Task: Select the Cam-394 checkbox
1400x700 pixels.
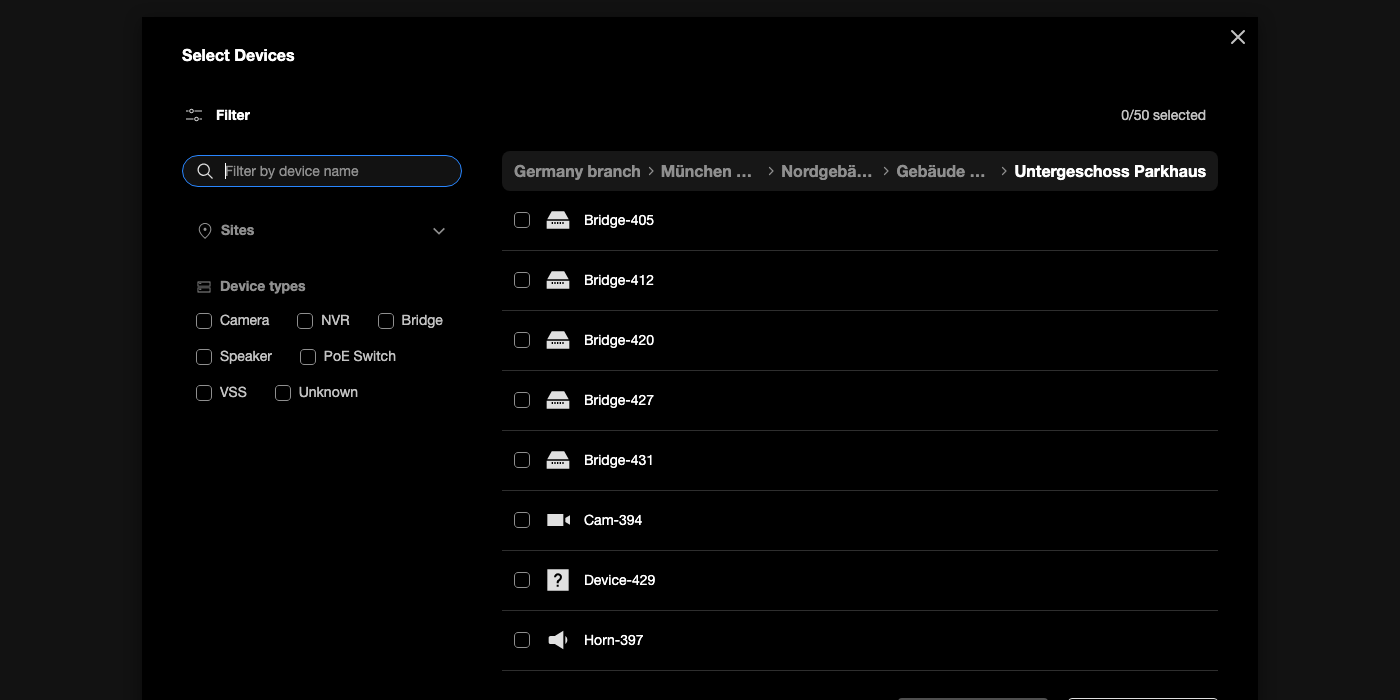Action: 522,520
